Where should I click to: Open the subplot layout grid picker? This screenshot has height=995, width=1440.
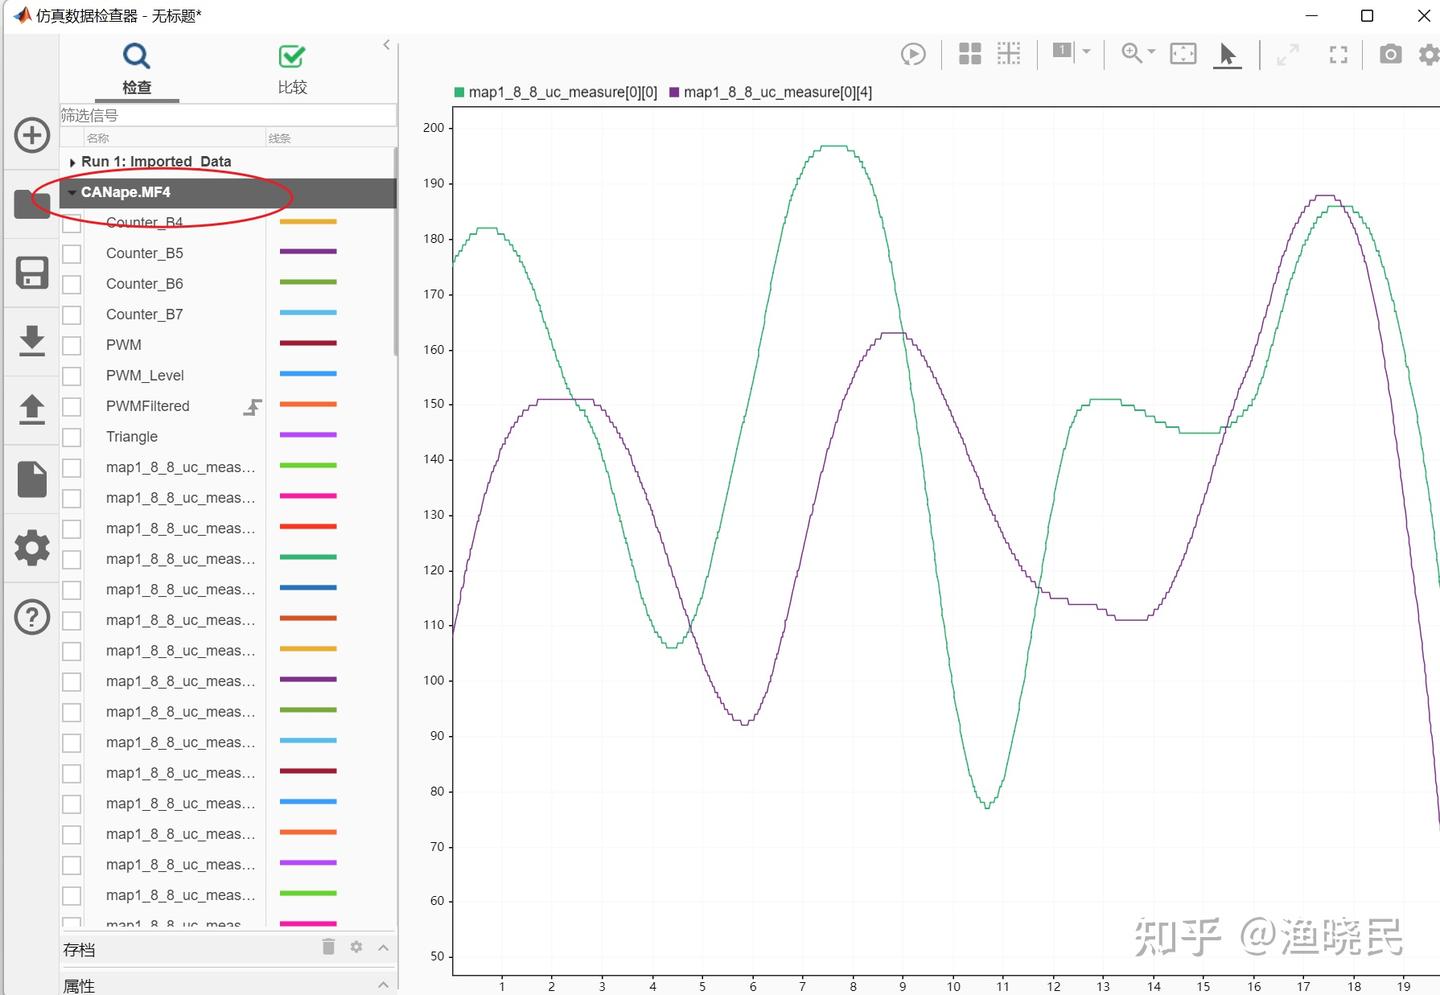(969, 54)
